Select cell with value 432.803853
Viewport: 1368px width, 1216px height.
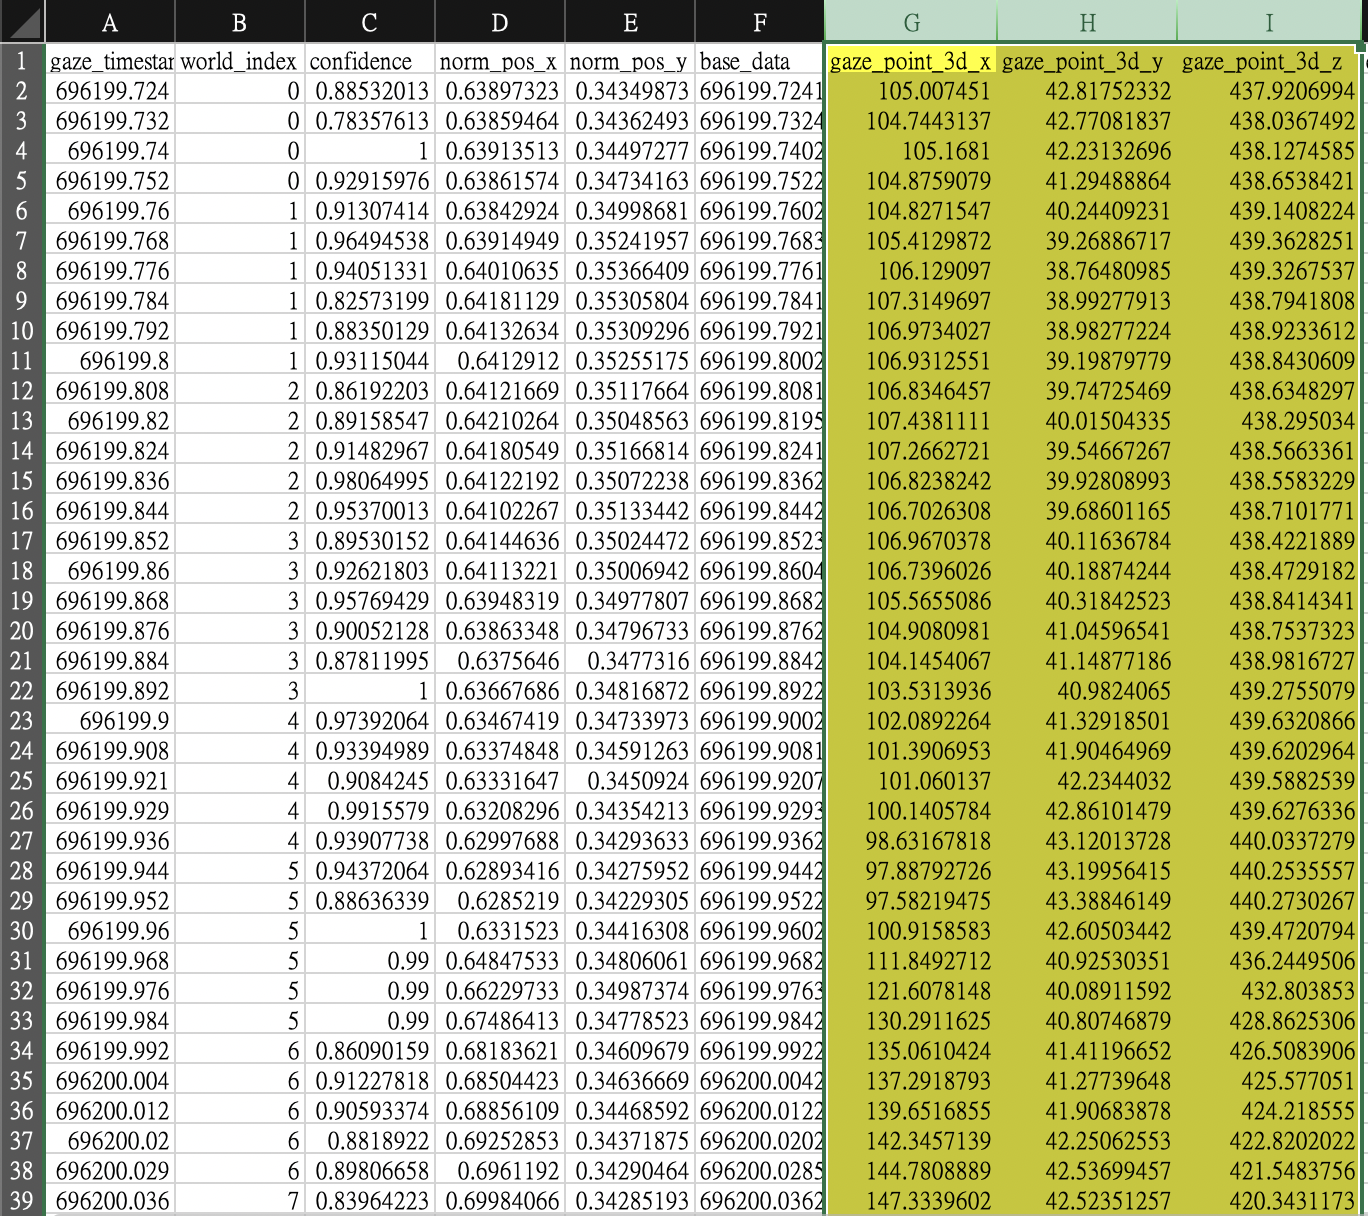coord(1268,991)
